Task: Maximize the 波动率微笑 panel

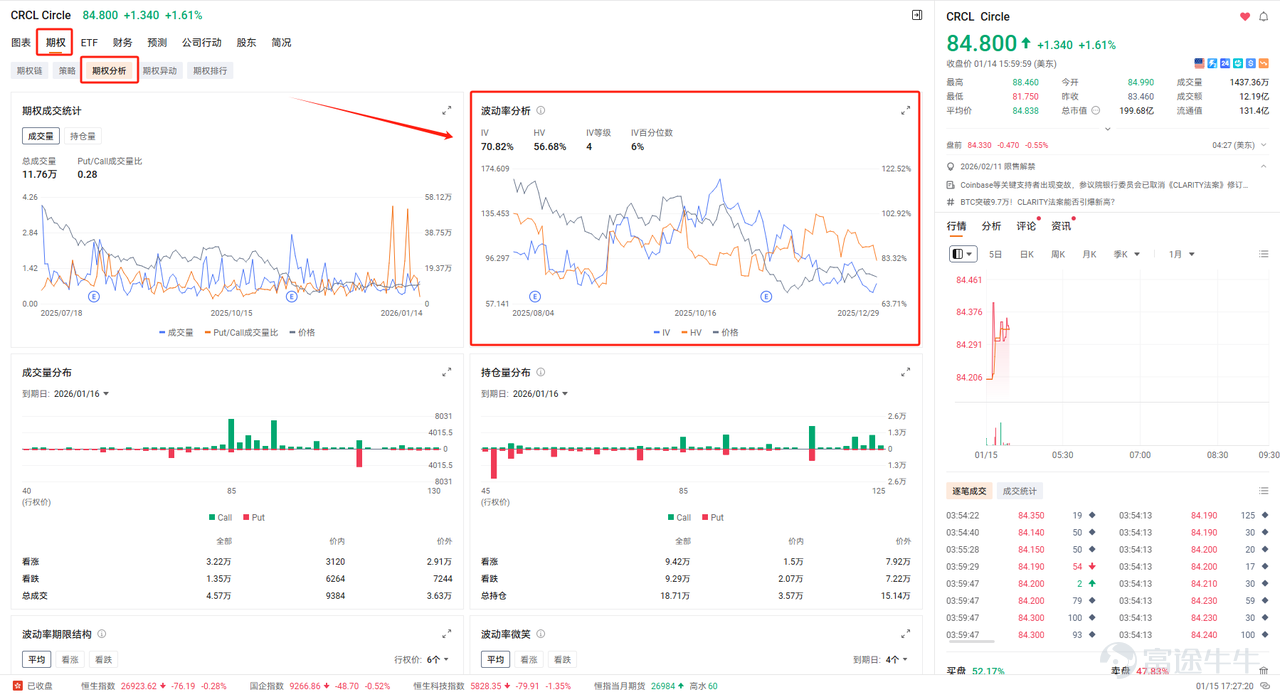Action: point(905,634)
